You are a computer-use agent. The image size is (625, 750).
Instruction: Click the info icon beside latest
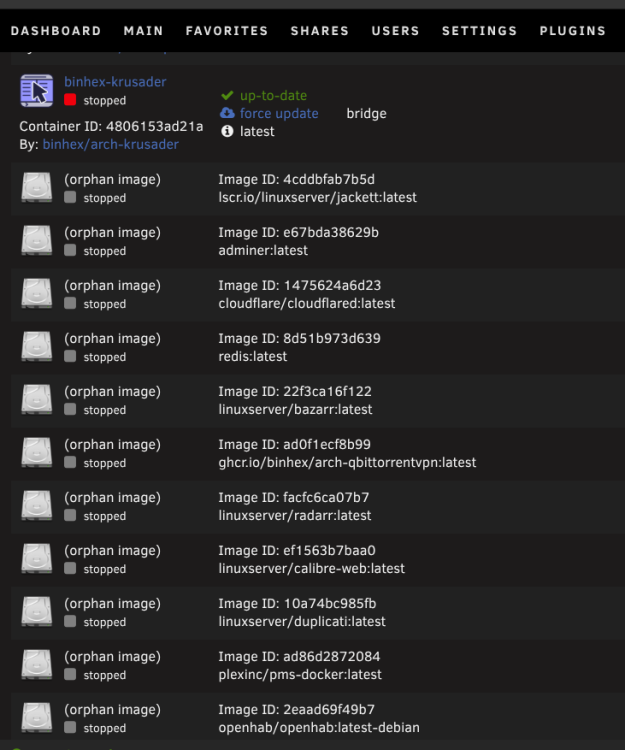[227, 131]
